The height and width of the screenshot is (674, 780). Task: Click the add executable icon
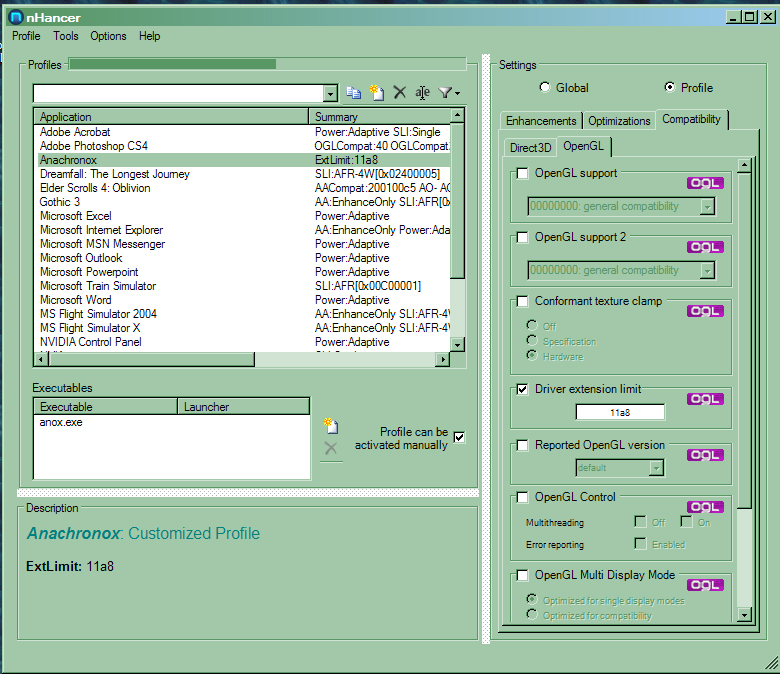[331, 426]
